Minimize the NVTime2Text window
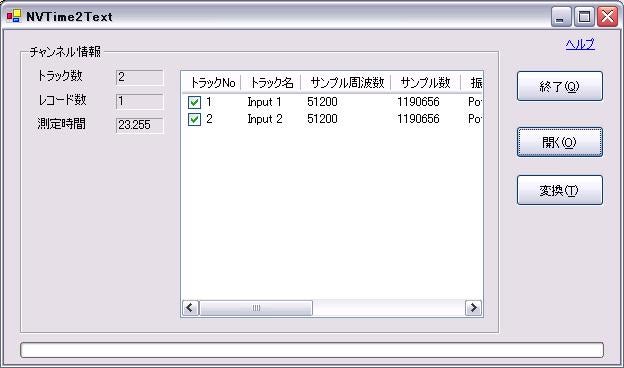624x368 pixels. coord(561,17)
